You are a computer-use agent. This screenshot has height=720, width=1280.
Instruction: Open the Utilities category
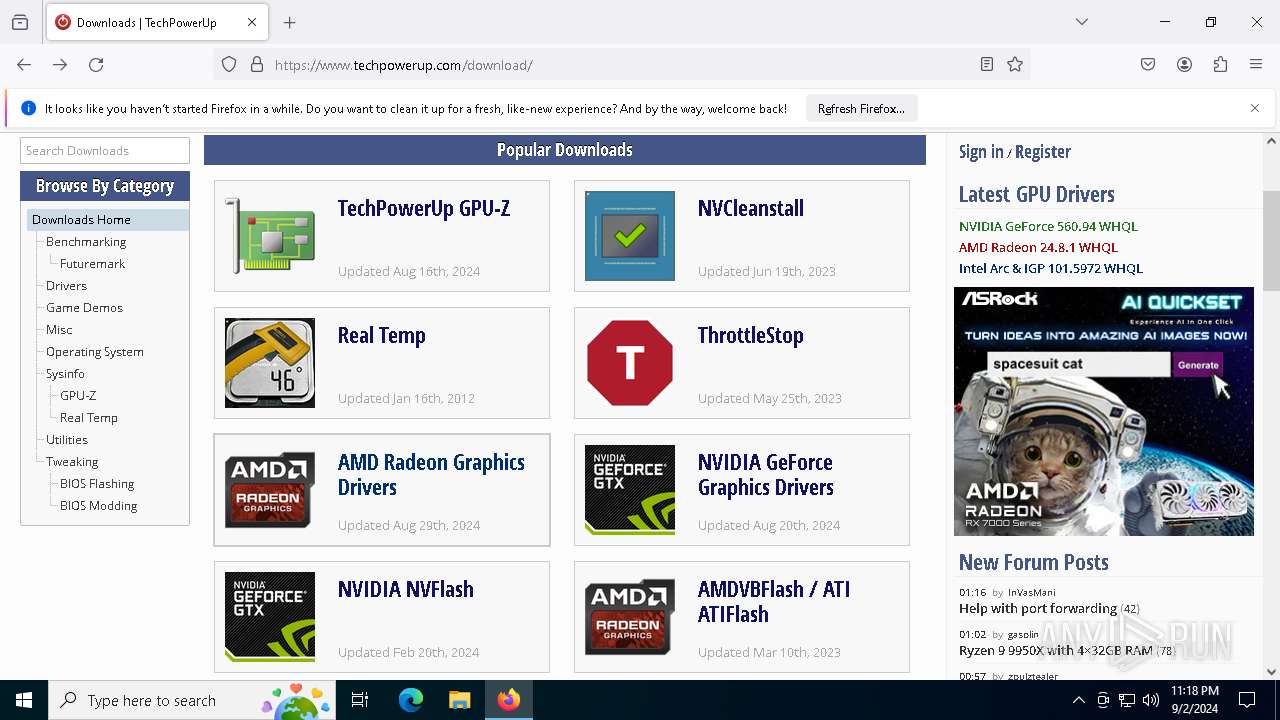click(67, 440)
